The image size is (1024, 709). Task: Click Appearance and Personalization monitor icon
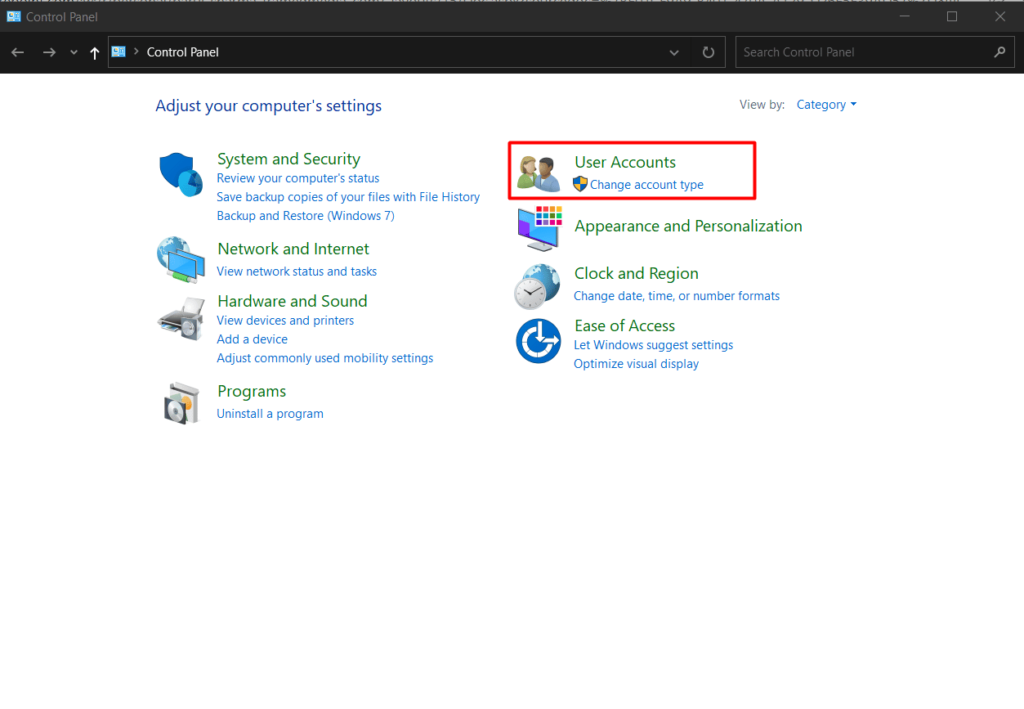tap(539, 228)
